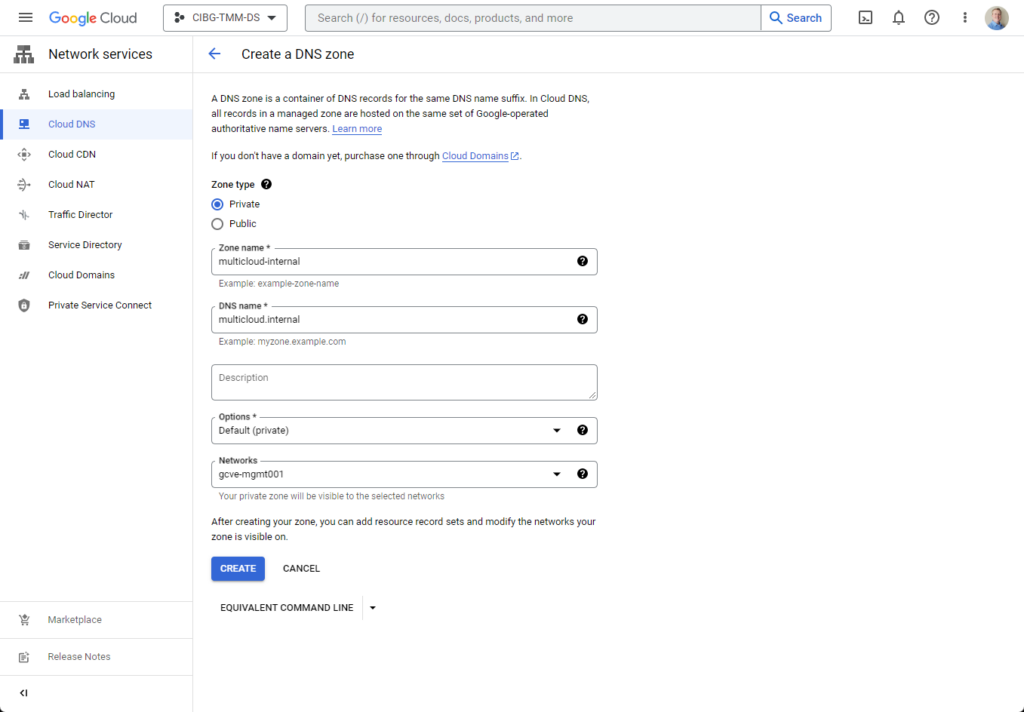Show help for Options field
This screenshot has height=712, width=1024.
coord(583,430)
